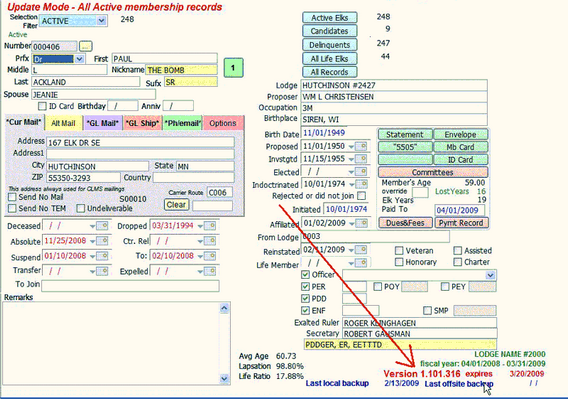
Task: Switch to the Cur Mail tab
Action: 24,122
